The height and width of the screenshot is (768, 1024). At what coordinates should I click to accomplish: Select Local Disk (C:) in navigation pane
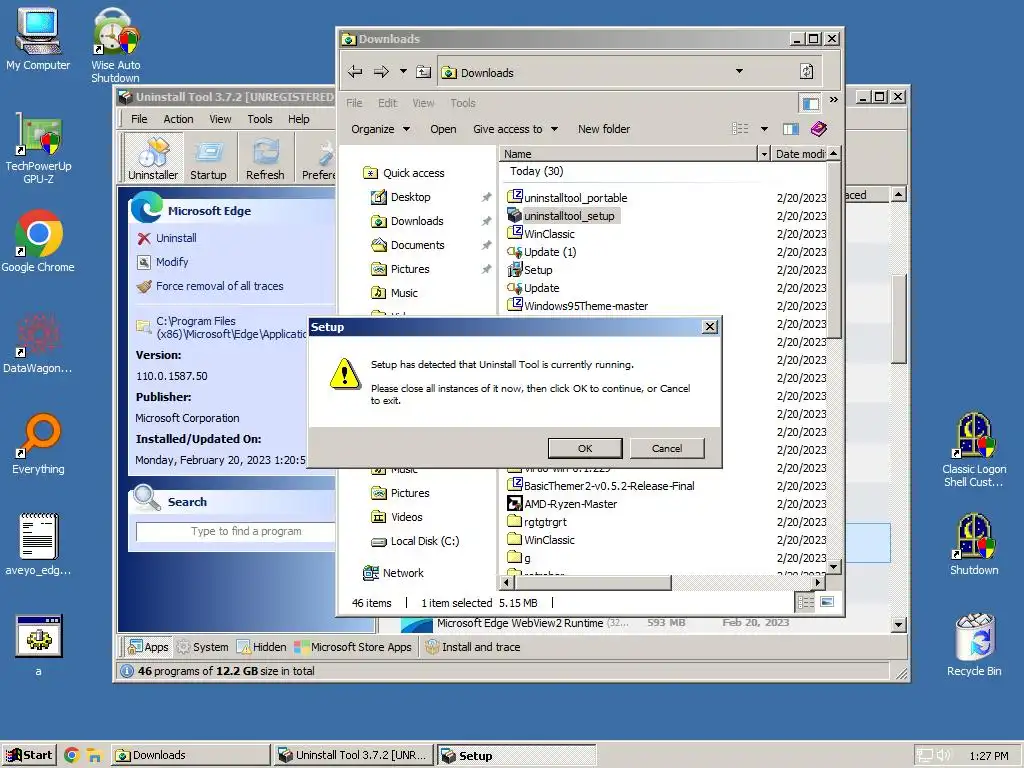click(x=415, y=541)
